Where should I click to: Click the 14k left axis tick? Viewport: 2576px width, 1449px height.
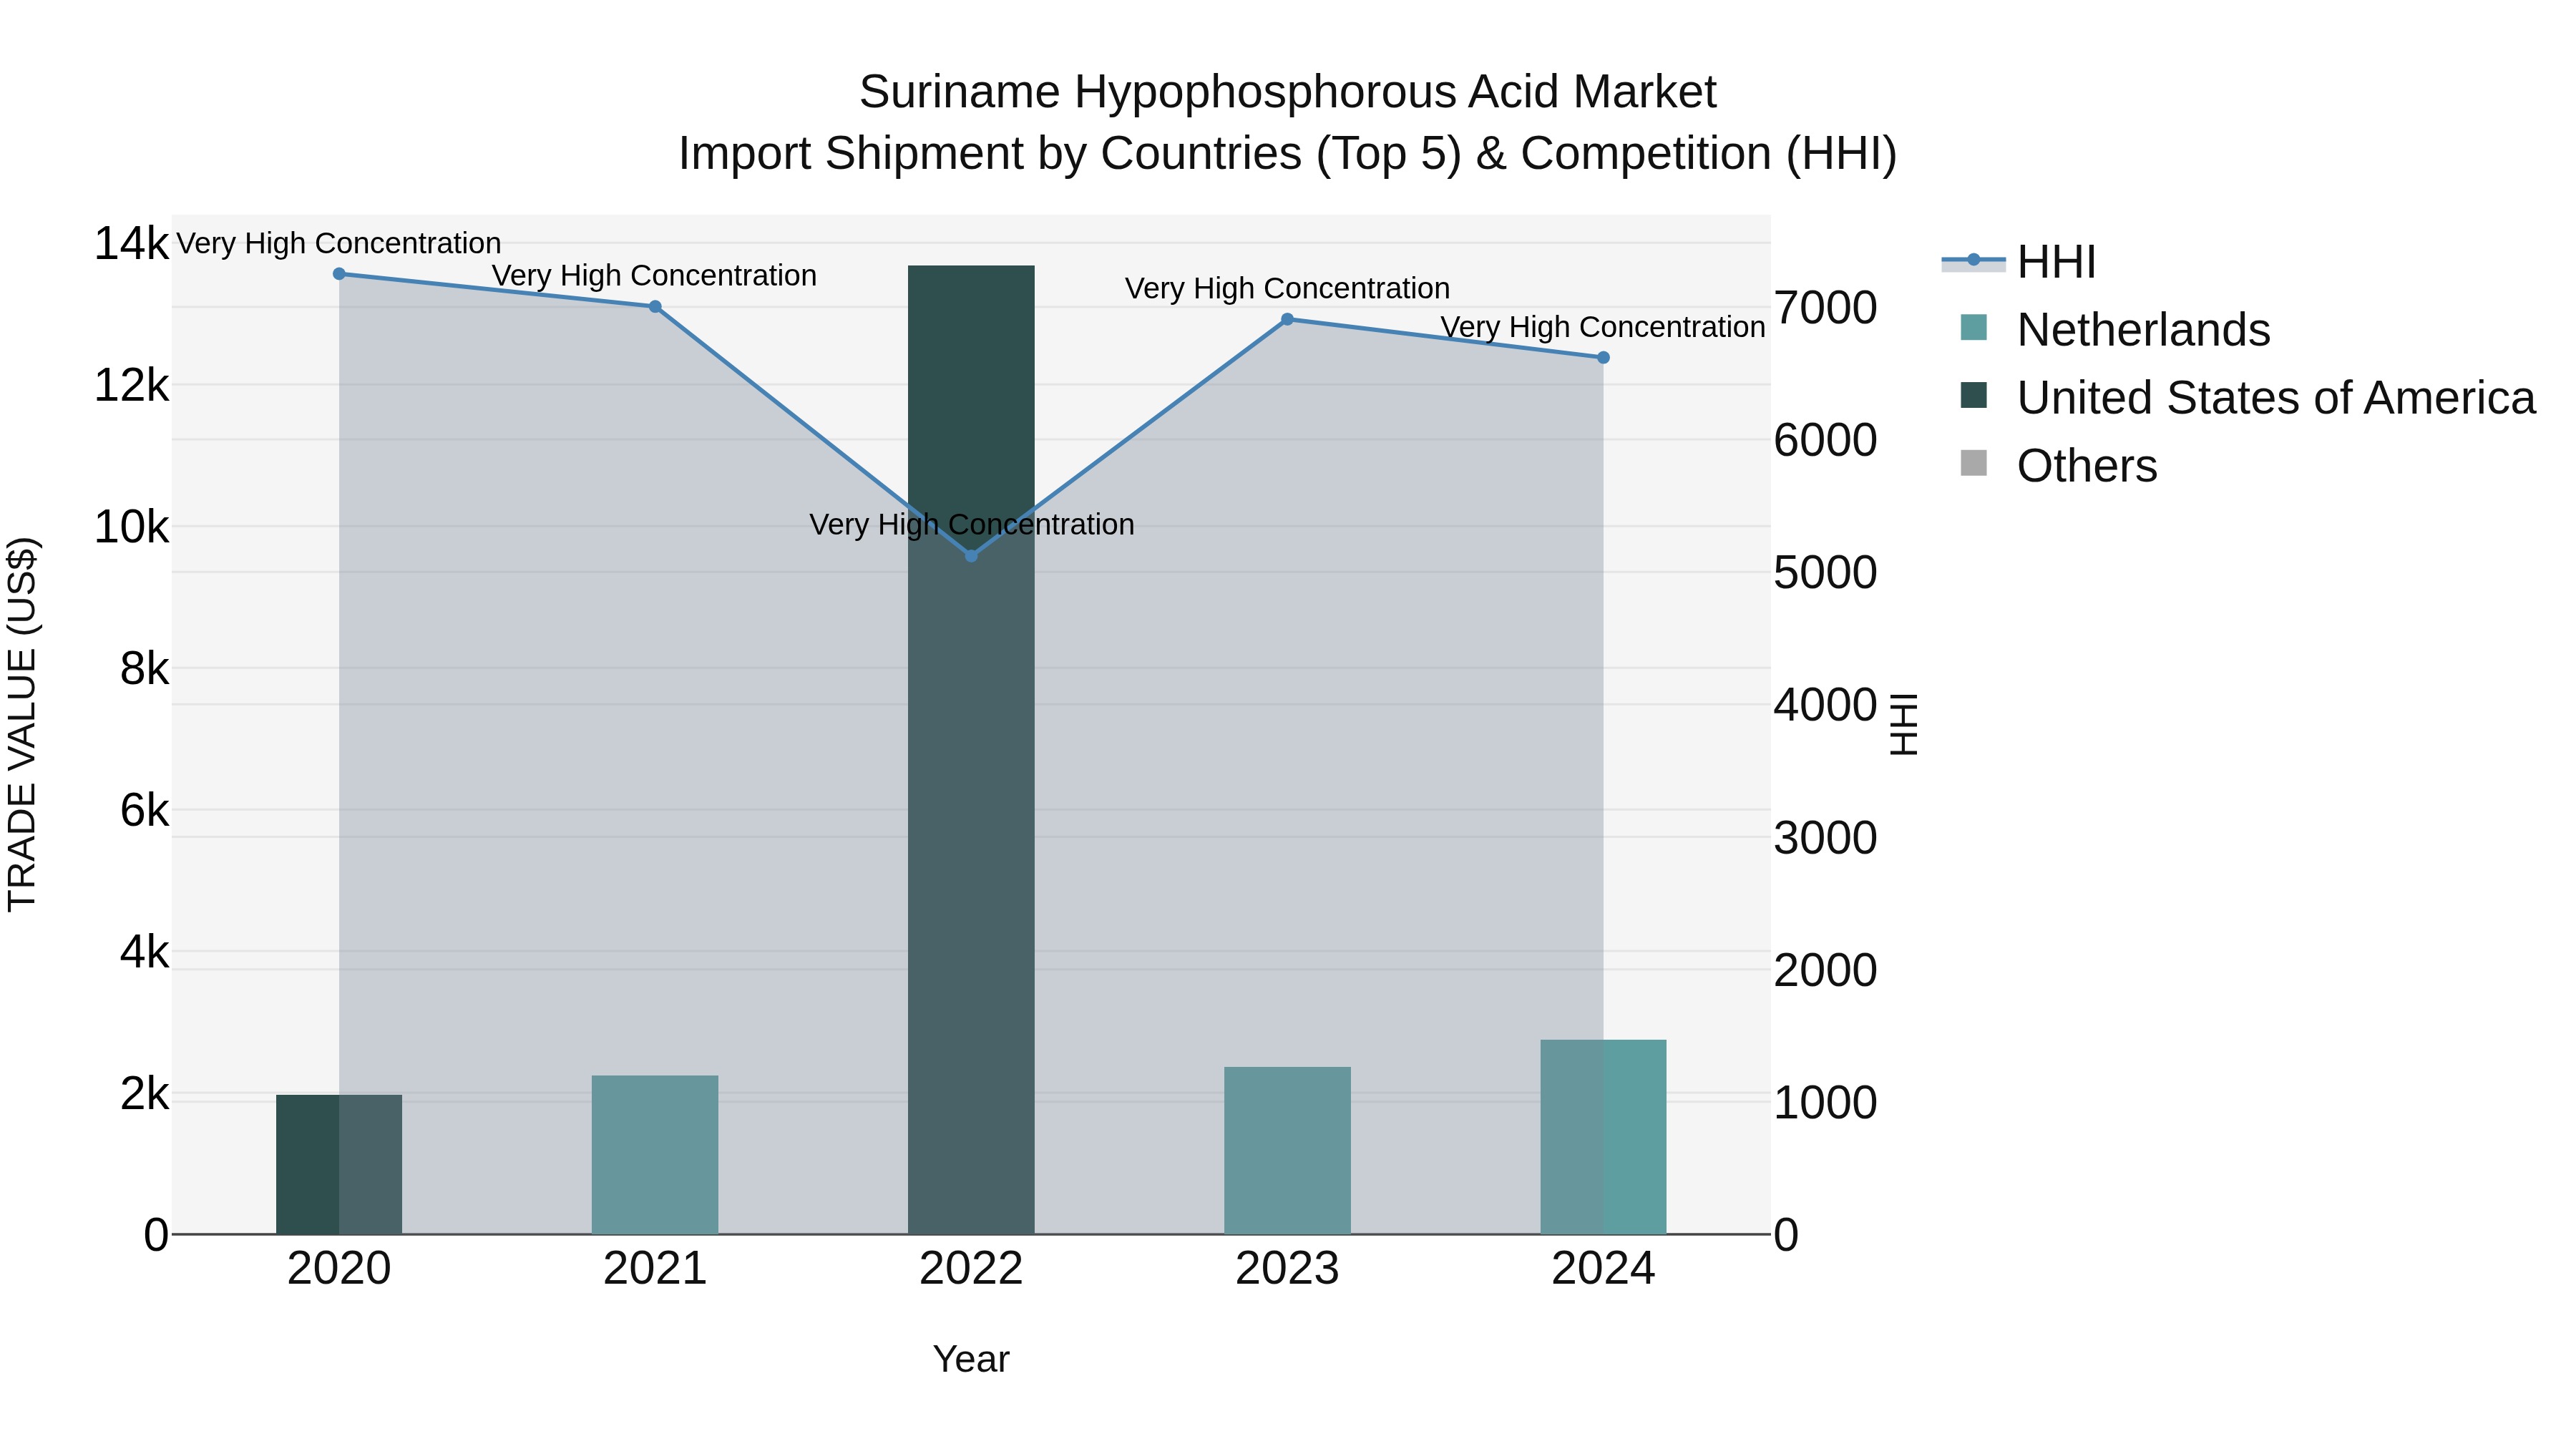131,244
